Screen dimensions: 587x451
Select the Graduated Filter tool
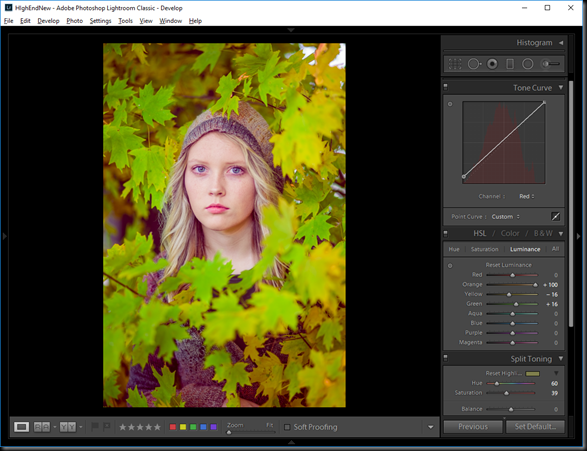pyautogui.click(x=510, y=64)
